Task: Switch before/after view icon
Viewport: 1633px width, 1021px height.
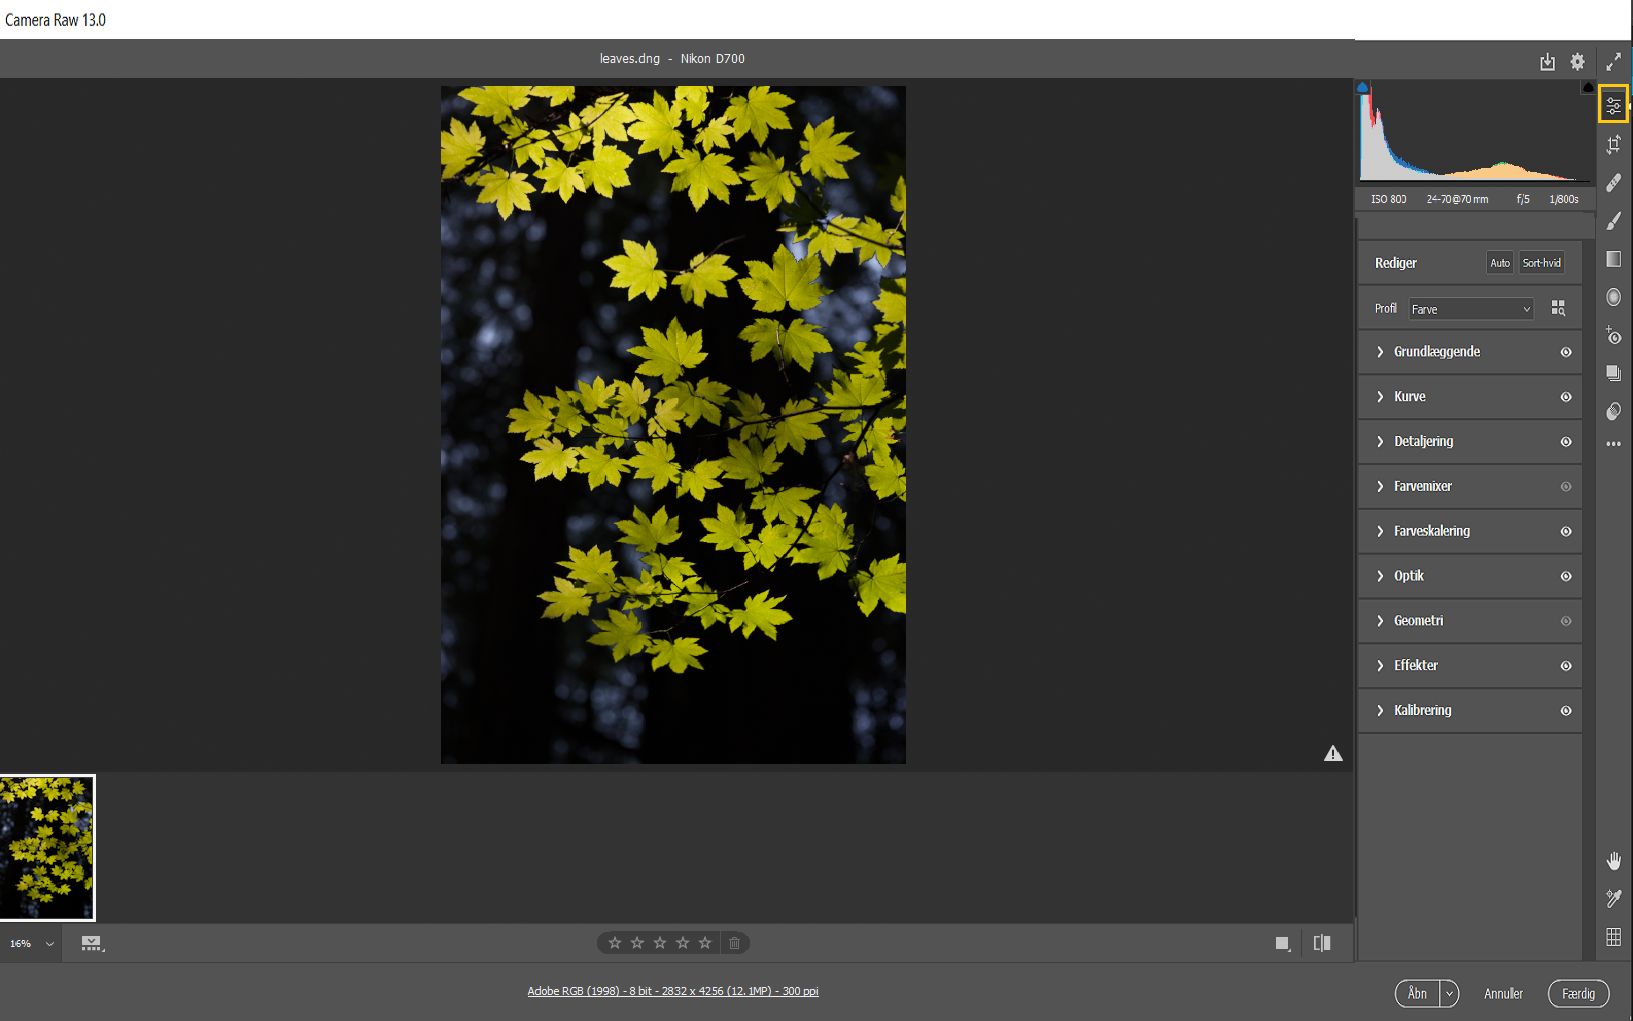Action: point(1322,943)
